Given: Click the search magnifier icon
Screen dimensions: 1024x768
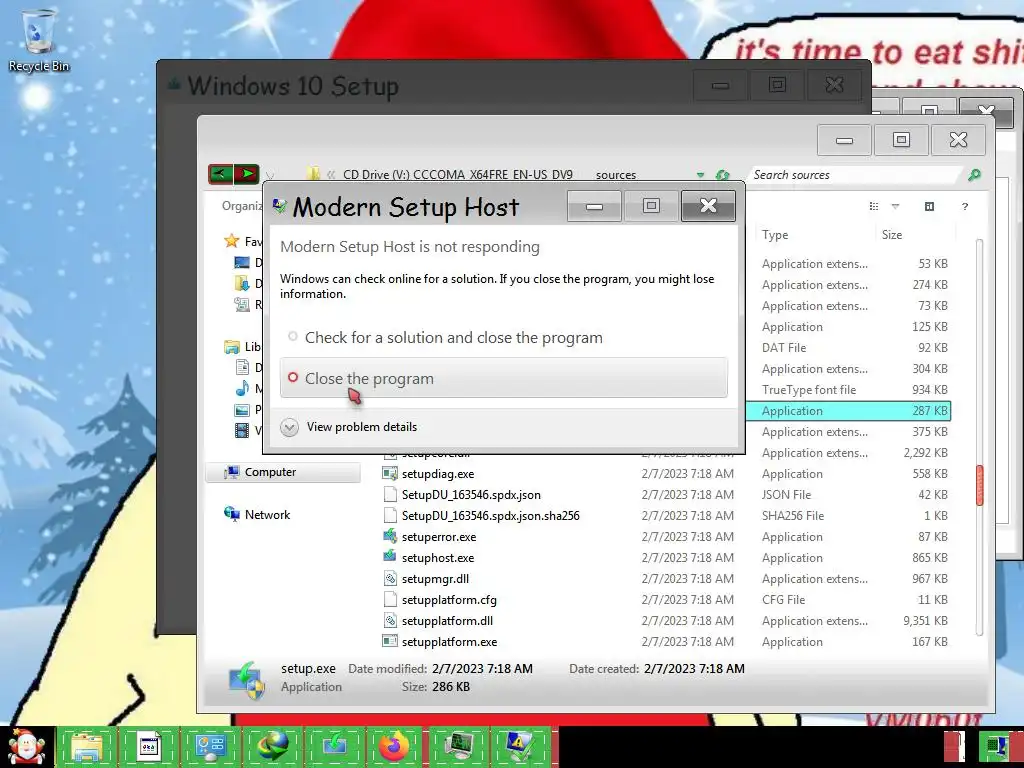Looking at the screenshot, I should click(x=974, y=175).
